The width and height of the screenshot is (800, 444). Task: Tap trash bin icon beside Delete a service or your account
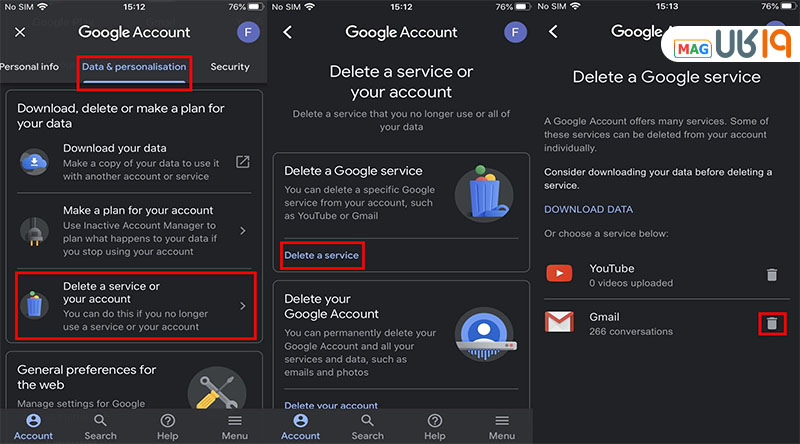coord(34,305)
